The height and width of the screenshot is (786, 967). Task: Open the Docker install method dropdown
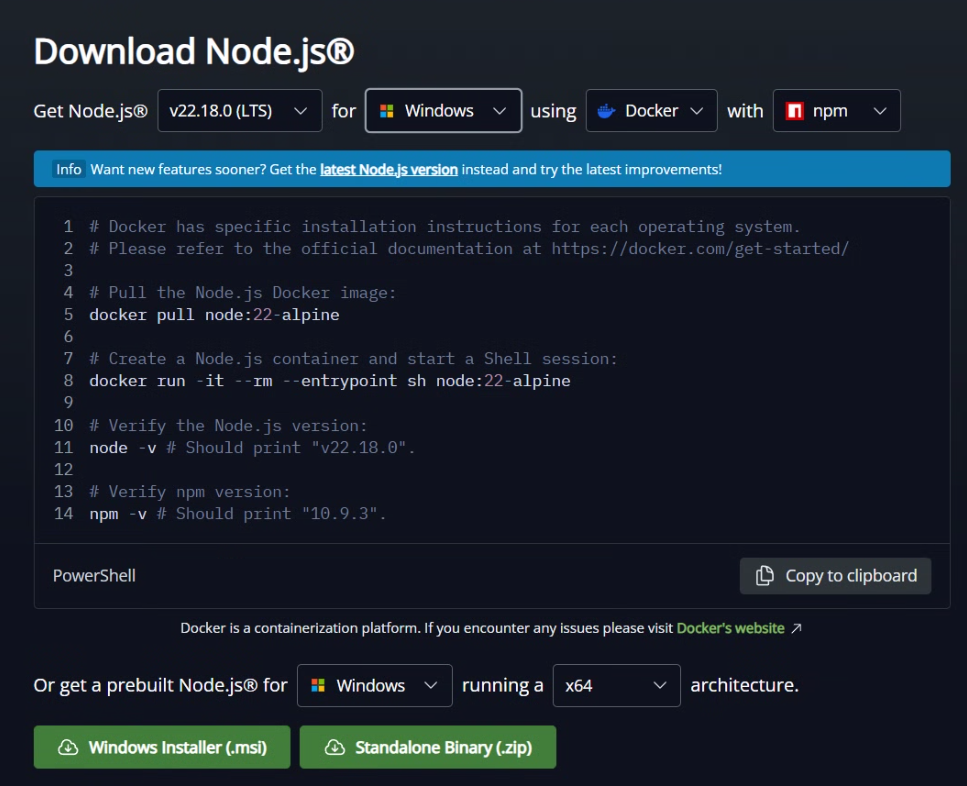pos(651,111)
